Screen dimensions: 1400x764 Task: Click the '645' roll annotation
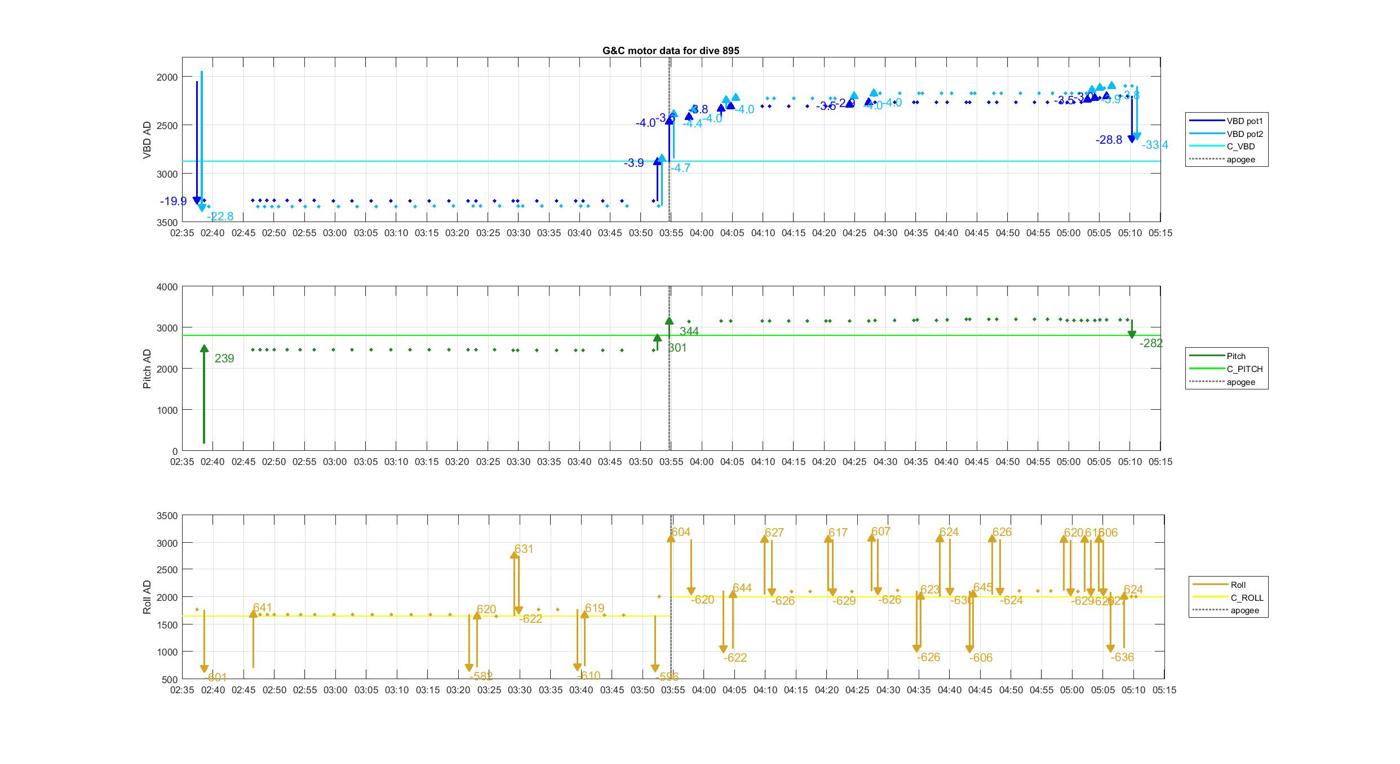[x=983, y=587]
